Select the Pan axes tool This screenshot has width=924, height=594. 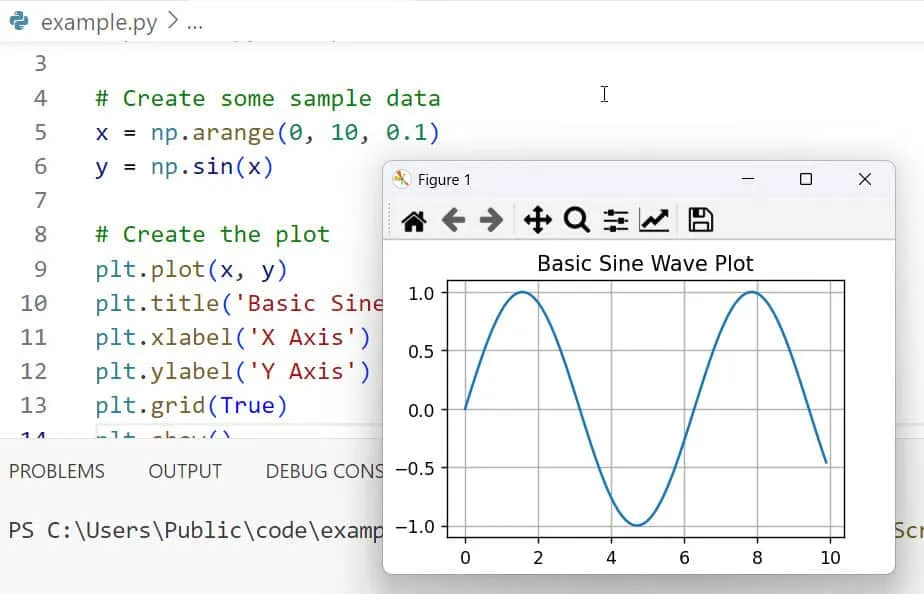point(537,220)
